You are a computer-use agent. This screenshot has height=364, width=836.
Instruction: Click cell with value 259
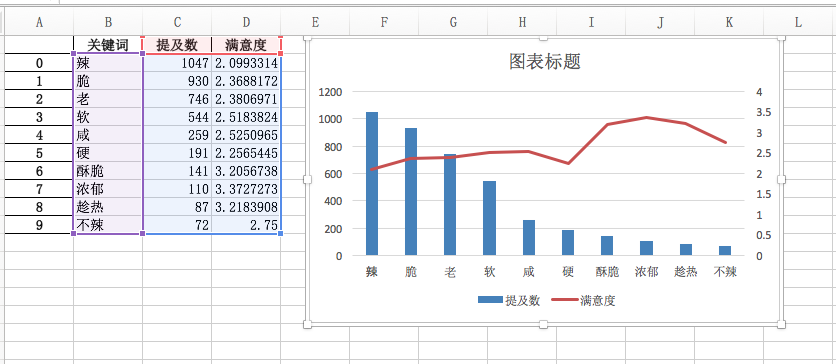point(177,135)
